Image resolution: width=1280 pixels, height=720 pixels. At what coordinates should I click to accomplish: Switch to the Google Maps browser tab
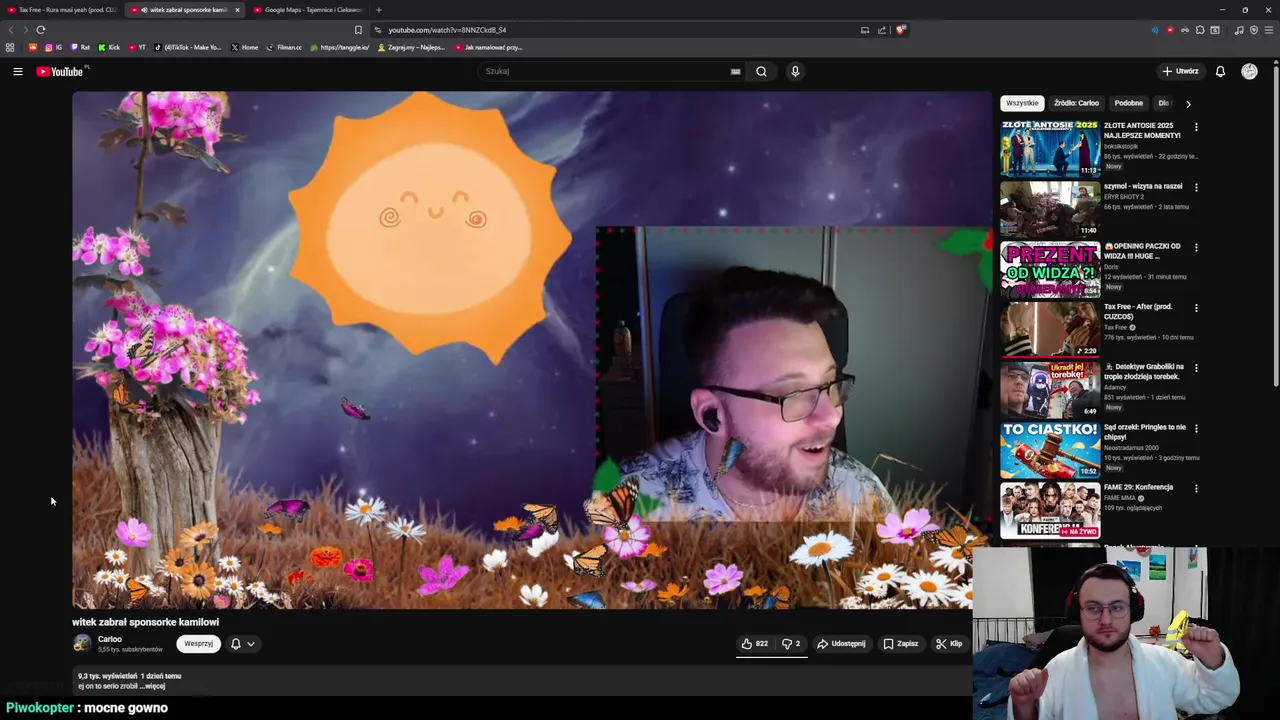tap(308, 10)
